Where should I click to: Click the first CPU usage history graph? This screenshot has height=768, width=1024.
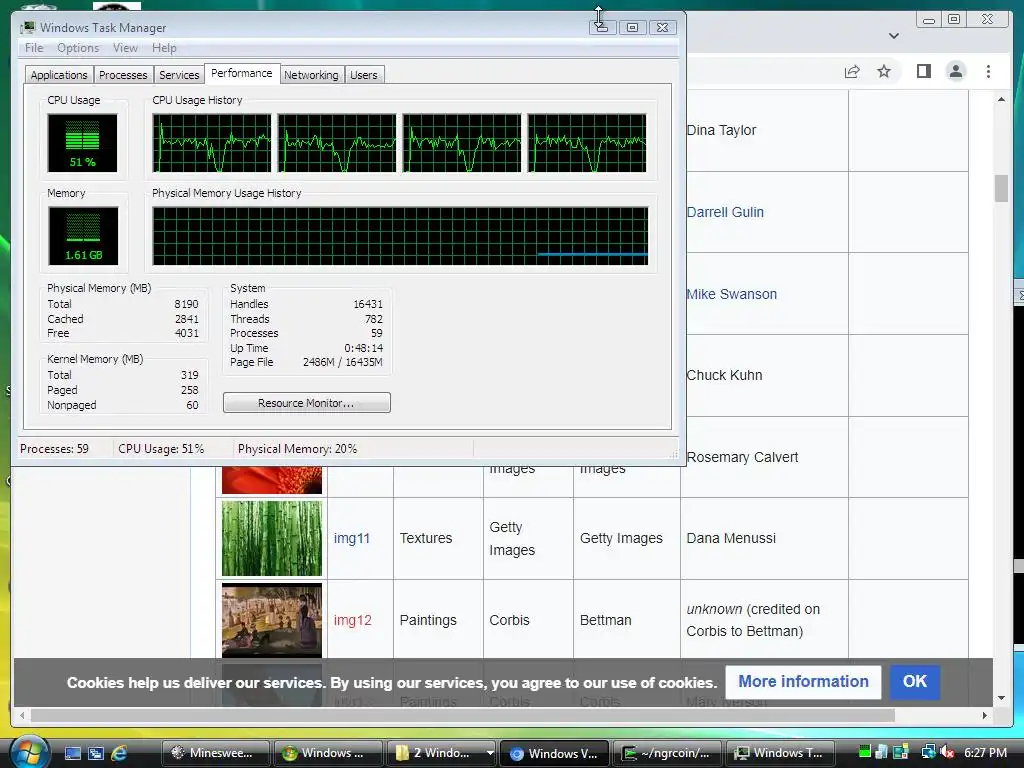pos(212,143)
